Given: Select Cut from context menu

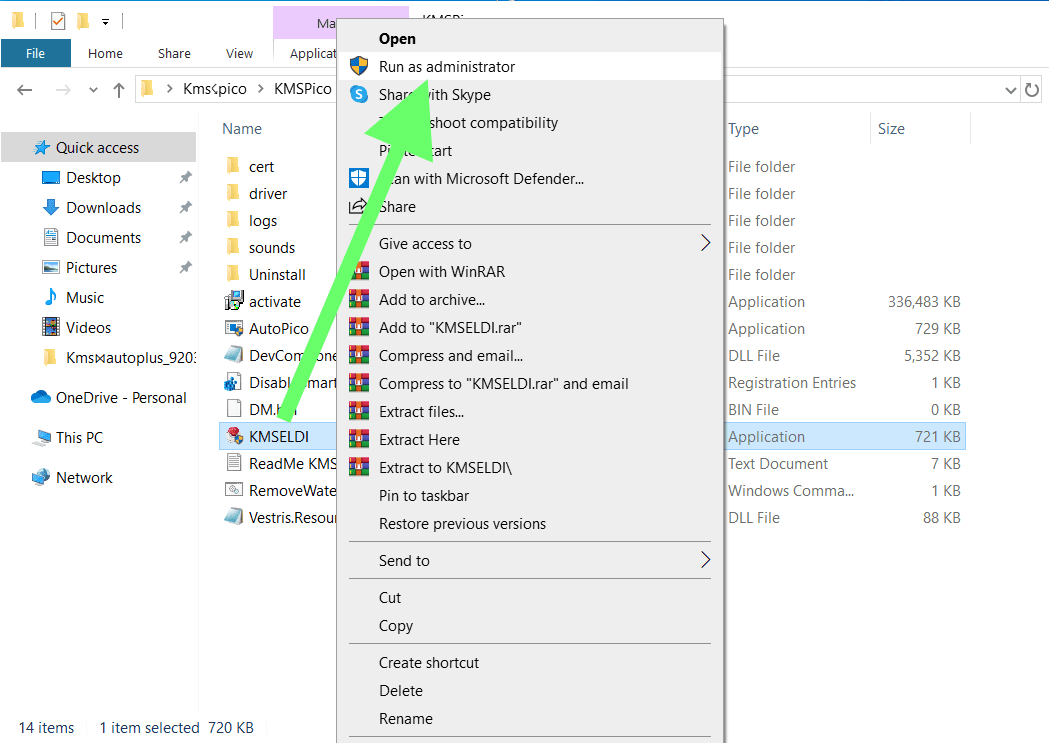Looking at the screenshot, I should (530, 597).
